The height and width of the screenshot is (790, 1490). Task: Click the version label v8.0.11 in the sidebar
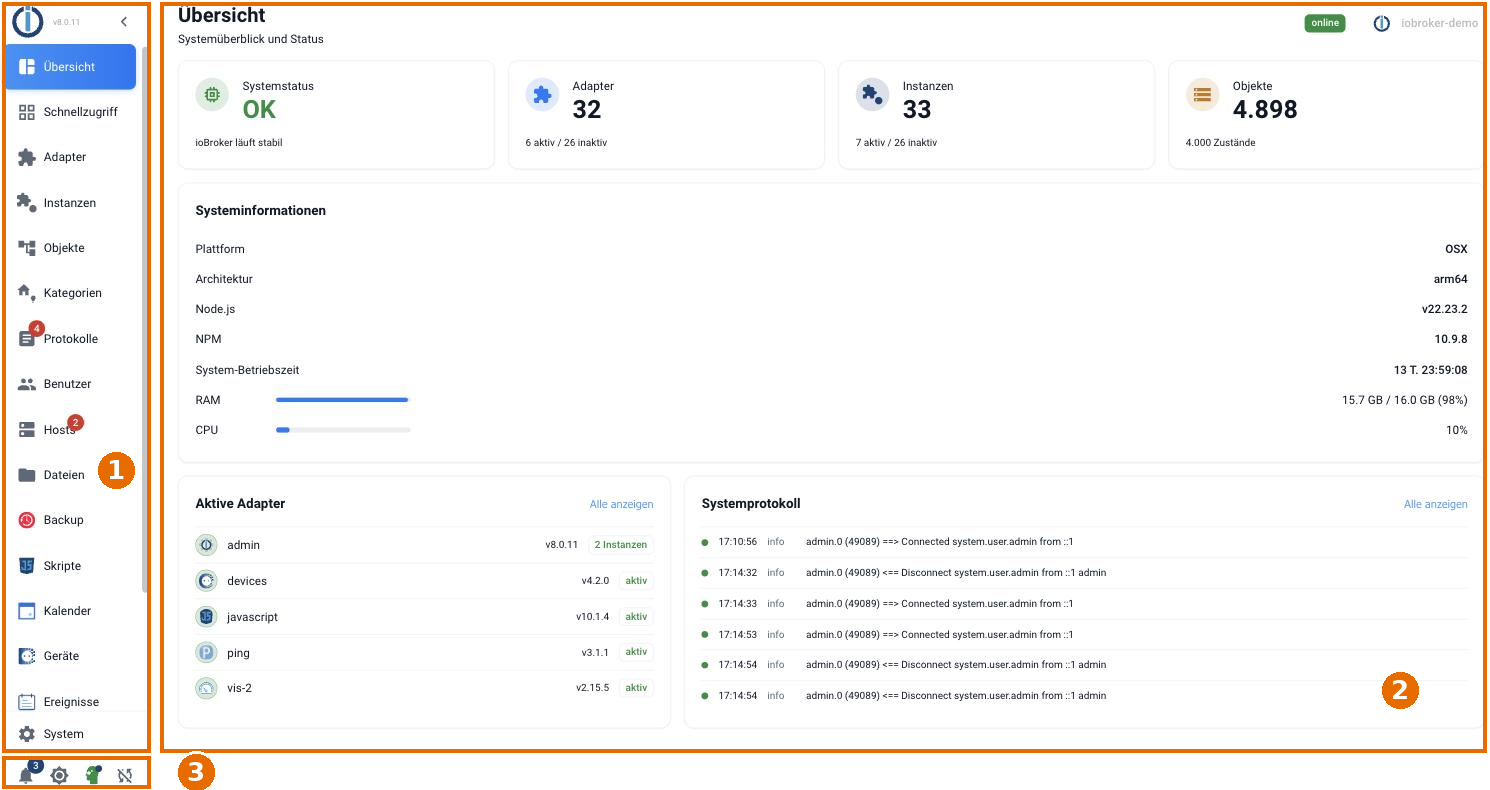pos(66,21)
